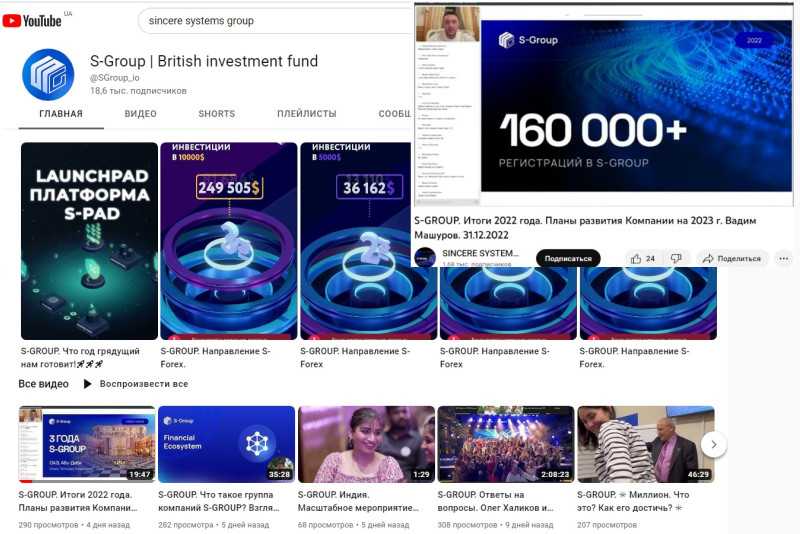Open the three-dot more actions menu
This screenshot has width=800, height=534.
(x=784, y=259)
